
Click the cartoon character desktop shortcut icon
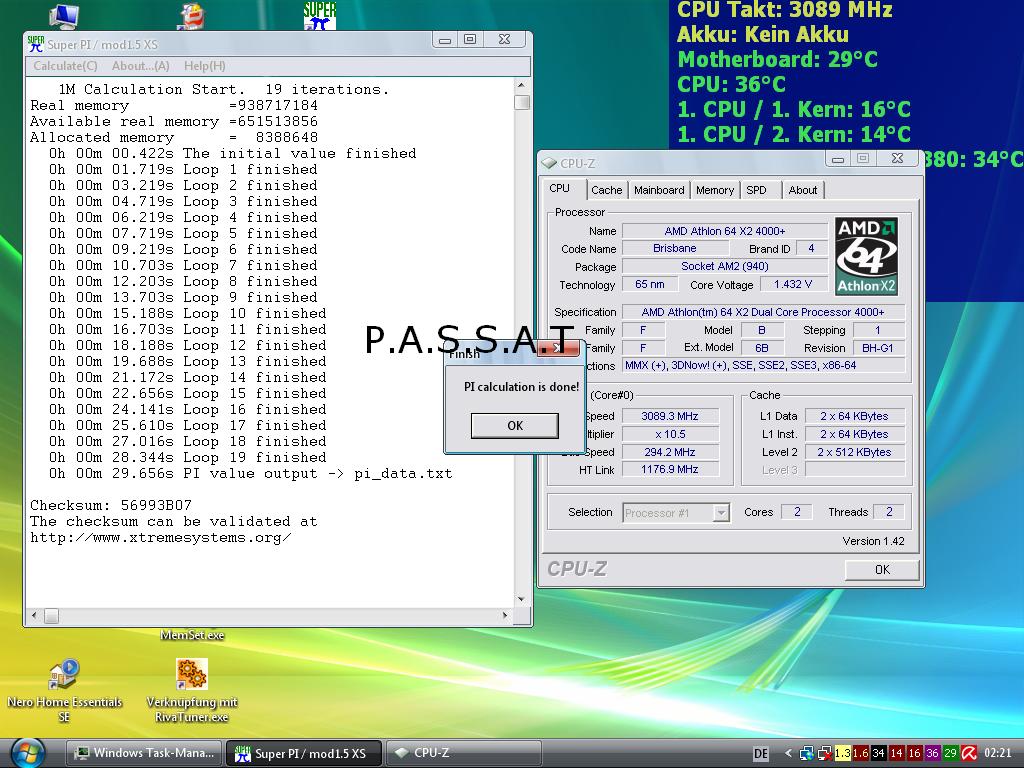[x=191, y=16]
